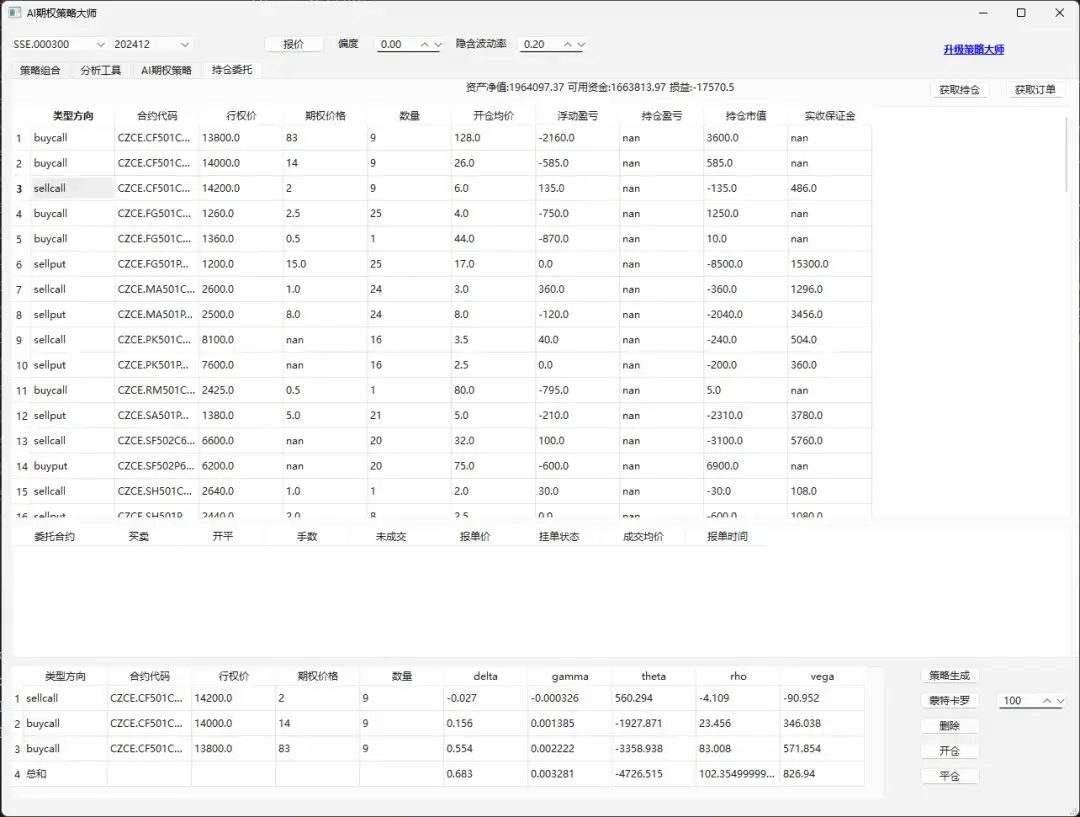Image resolution: width=1080 pixels, height=817 pixels.
Task: Click the margin value 15300.0 cell
Action: point(829,264)
